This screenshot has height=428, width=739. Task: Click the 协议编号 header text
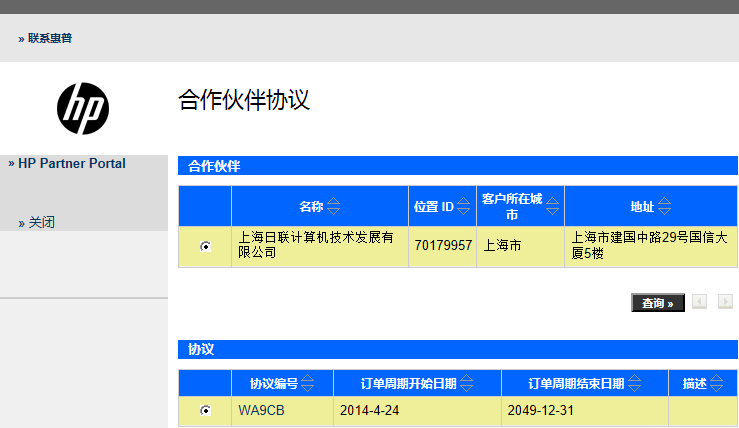click(274, 384)
